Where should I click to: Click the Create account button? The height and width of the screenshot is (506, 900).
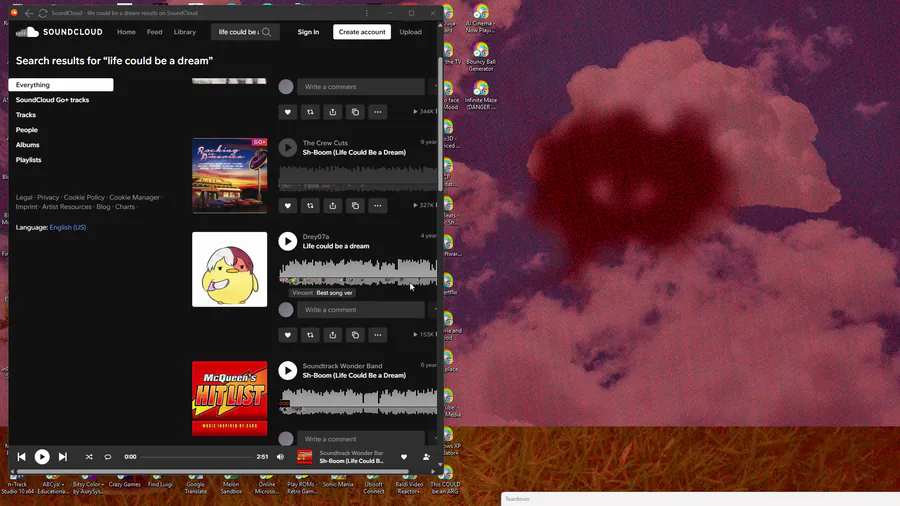point(362,32)
